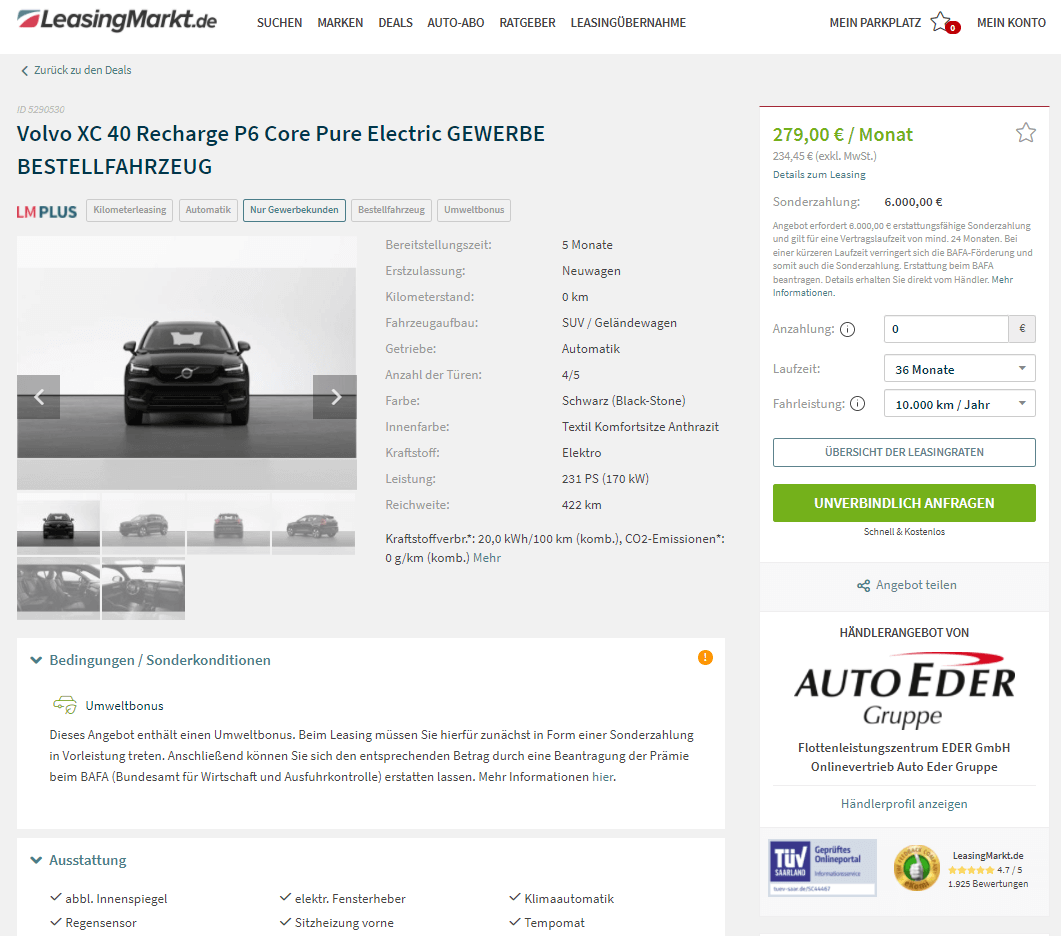Screen dimensions: 1061x936
Task: Open the TÜV Saarland certification badge
Action: (x=822, y=868)
